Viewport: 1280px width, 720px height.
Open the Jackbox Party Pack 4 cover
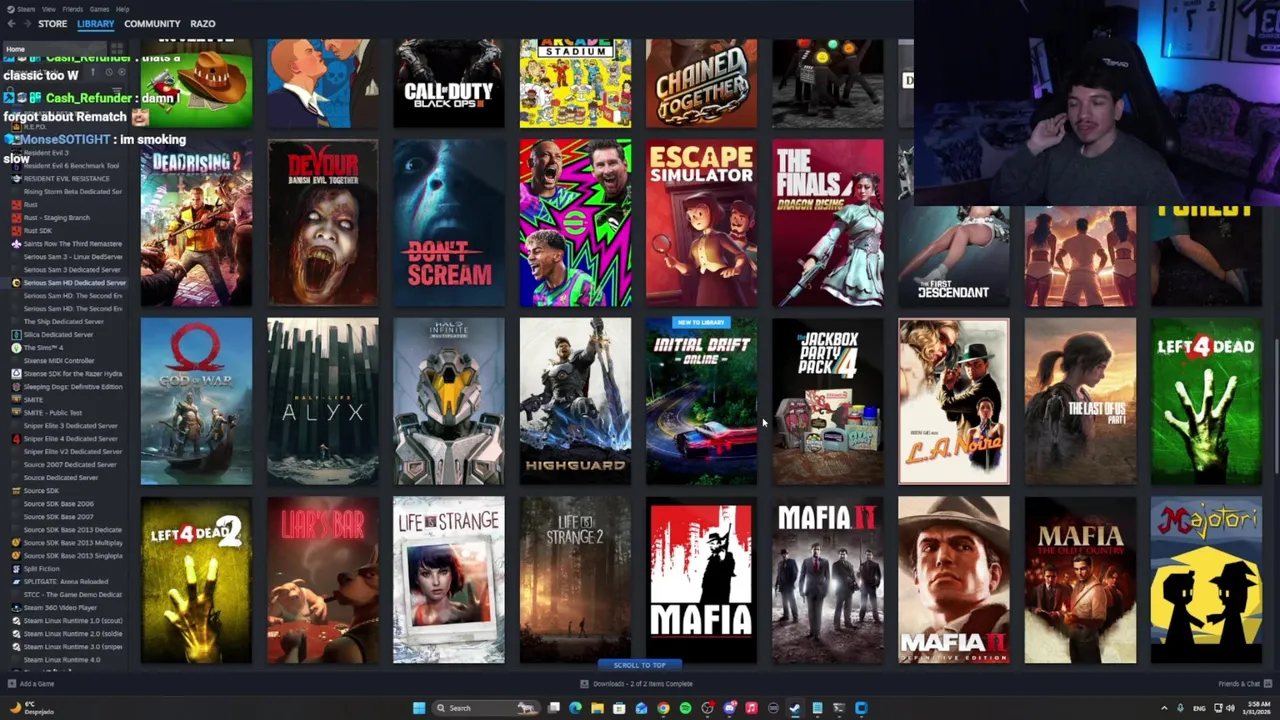pyautogui.click(x=828, y=401)
